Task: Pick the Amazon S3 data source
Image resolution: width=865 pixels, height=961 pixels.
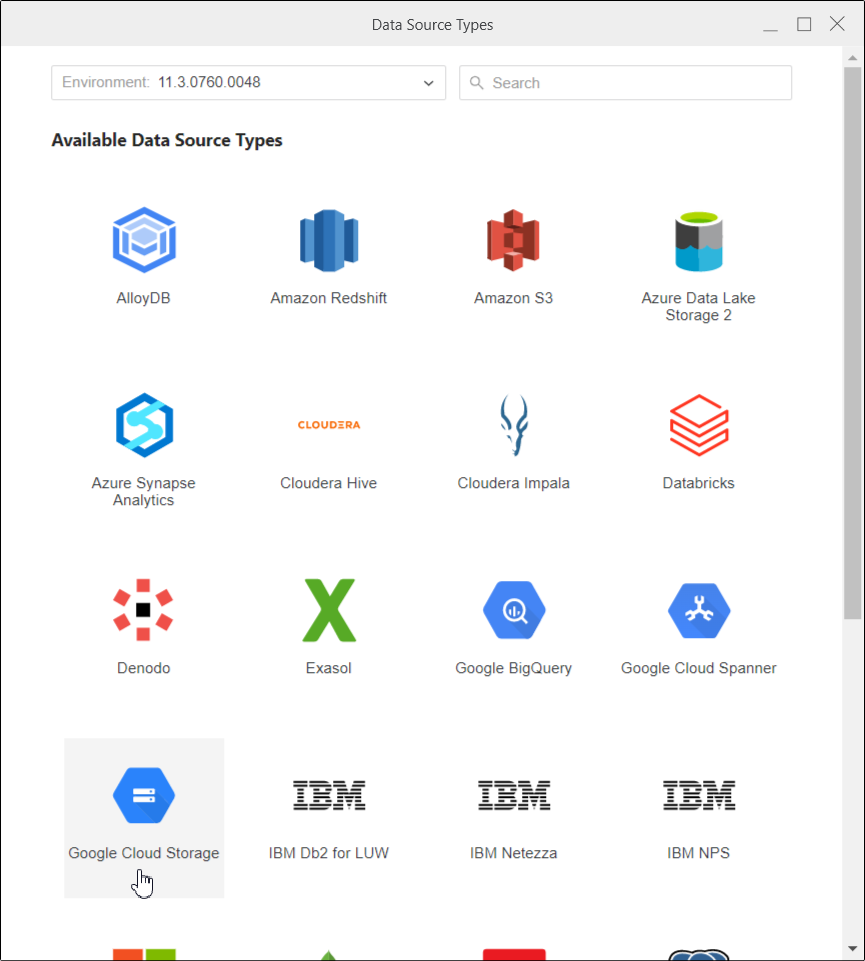Action: tap(513, 240)
